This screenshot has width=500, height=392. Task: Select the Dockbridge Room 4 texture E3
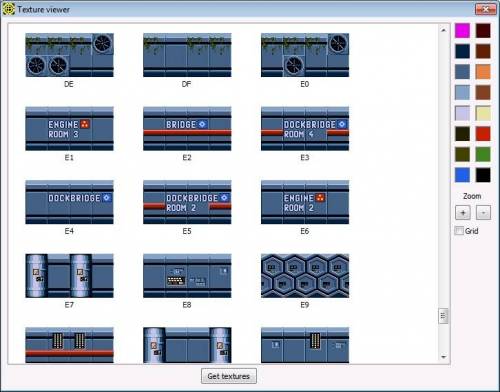[x=305, y=129]
